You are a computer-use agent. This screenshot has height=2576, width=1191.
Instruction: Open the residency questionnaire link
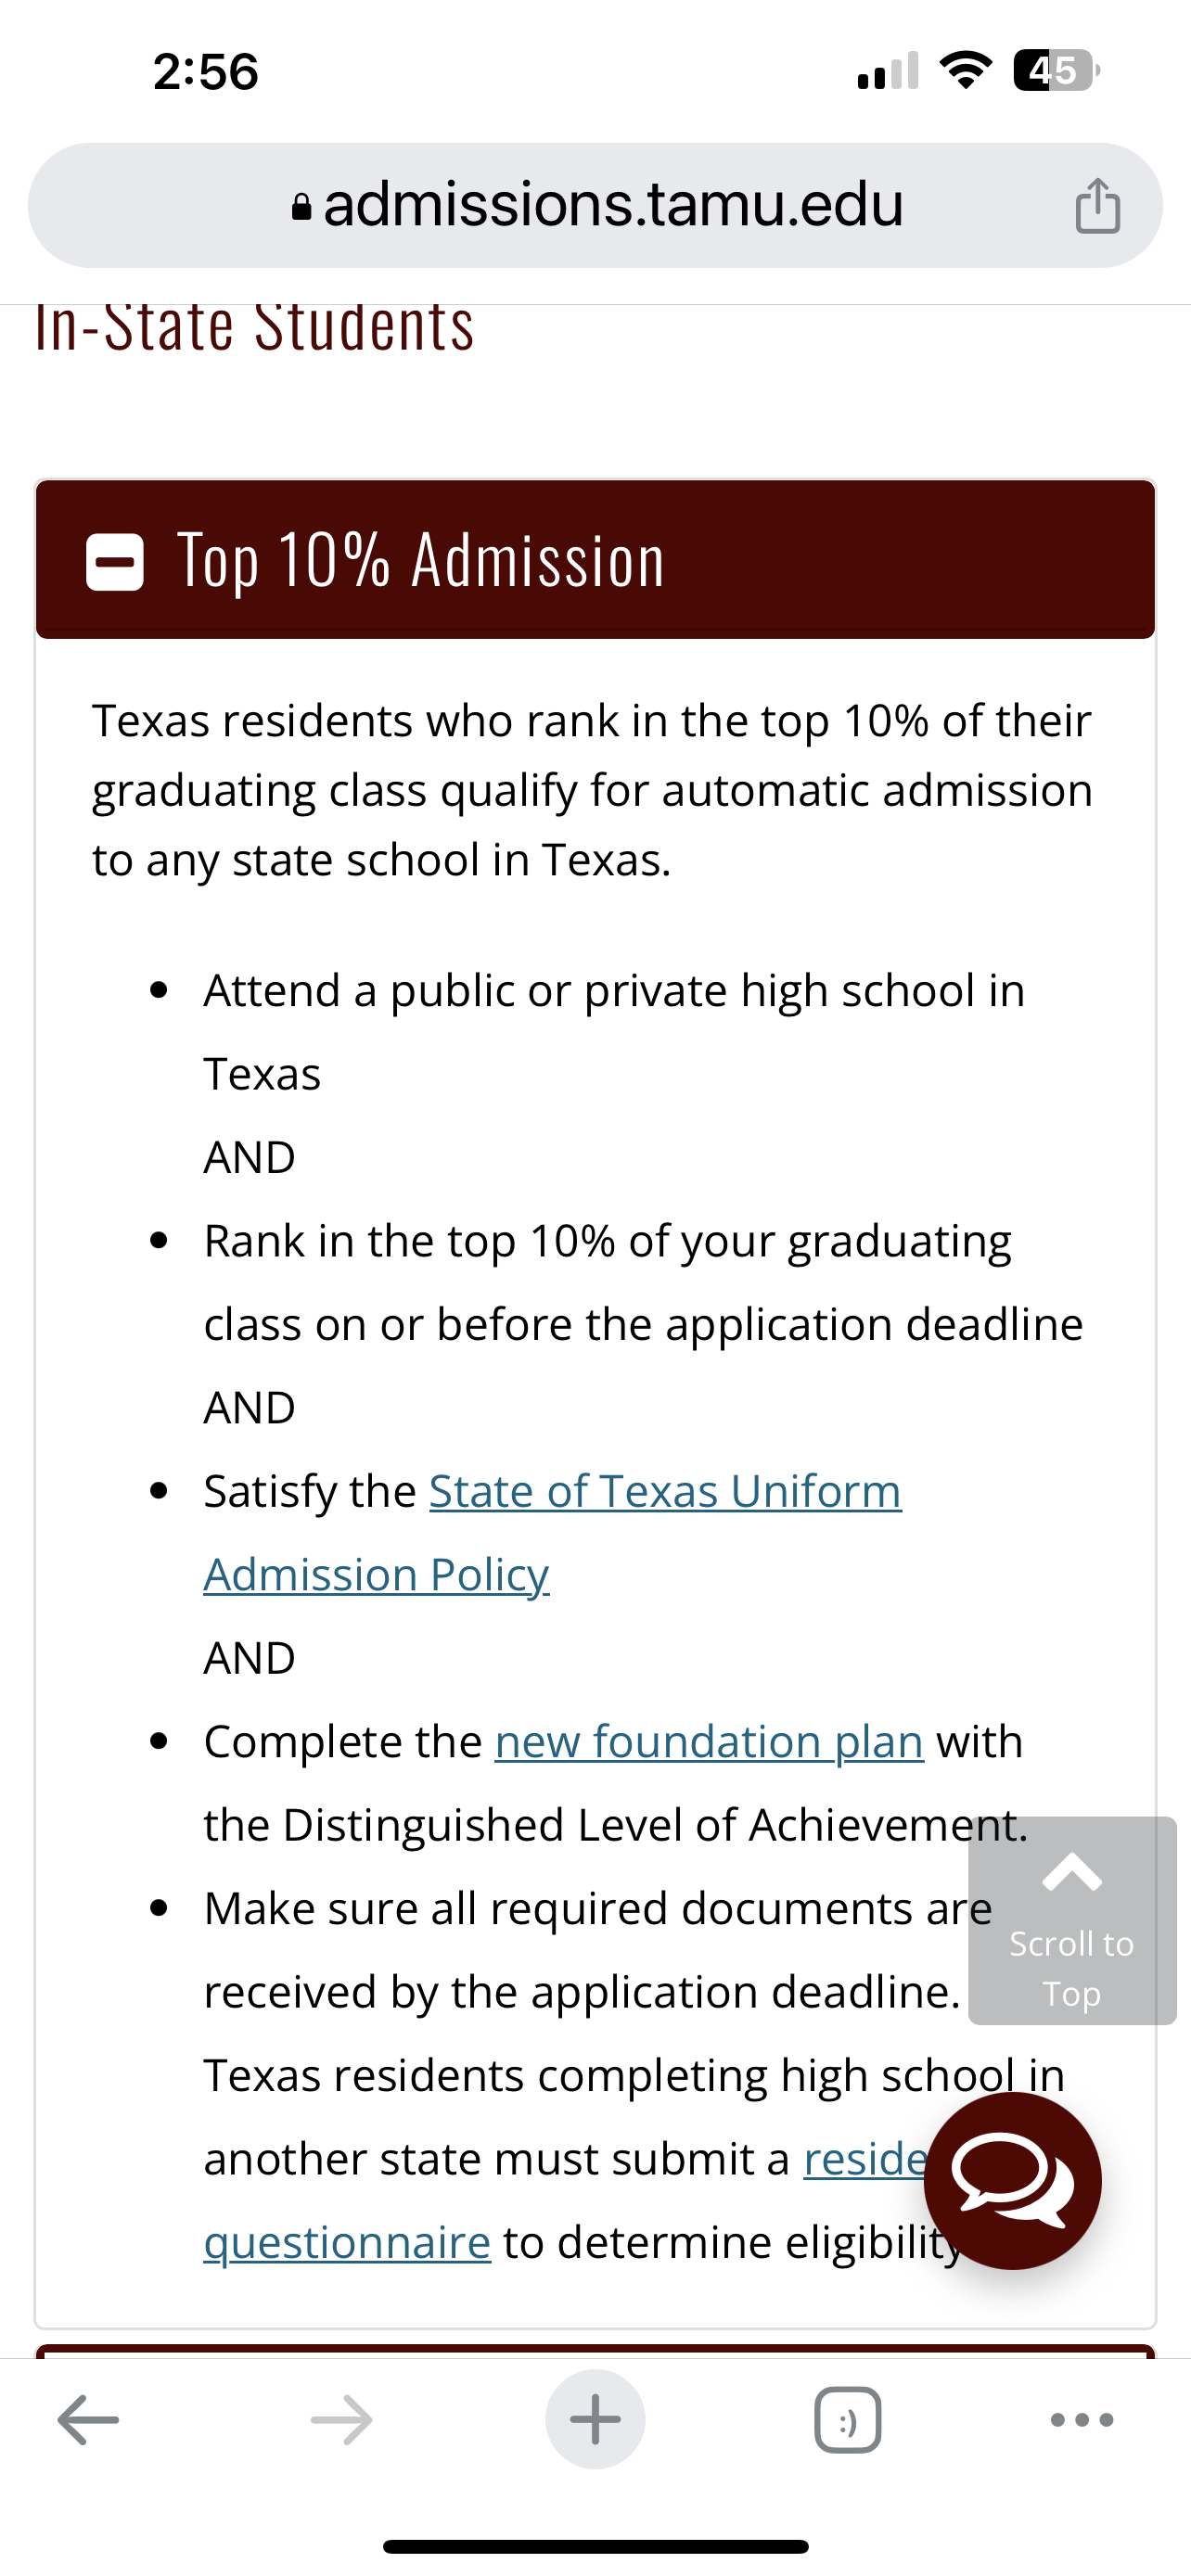(x=348, y=2243)
